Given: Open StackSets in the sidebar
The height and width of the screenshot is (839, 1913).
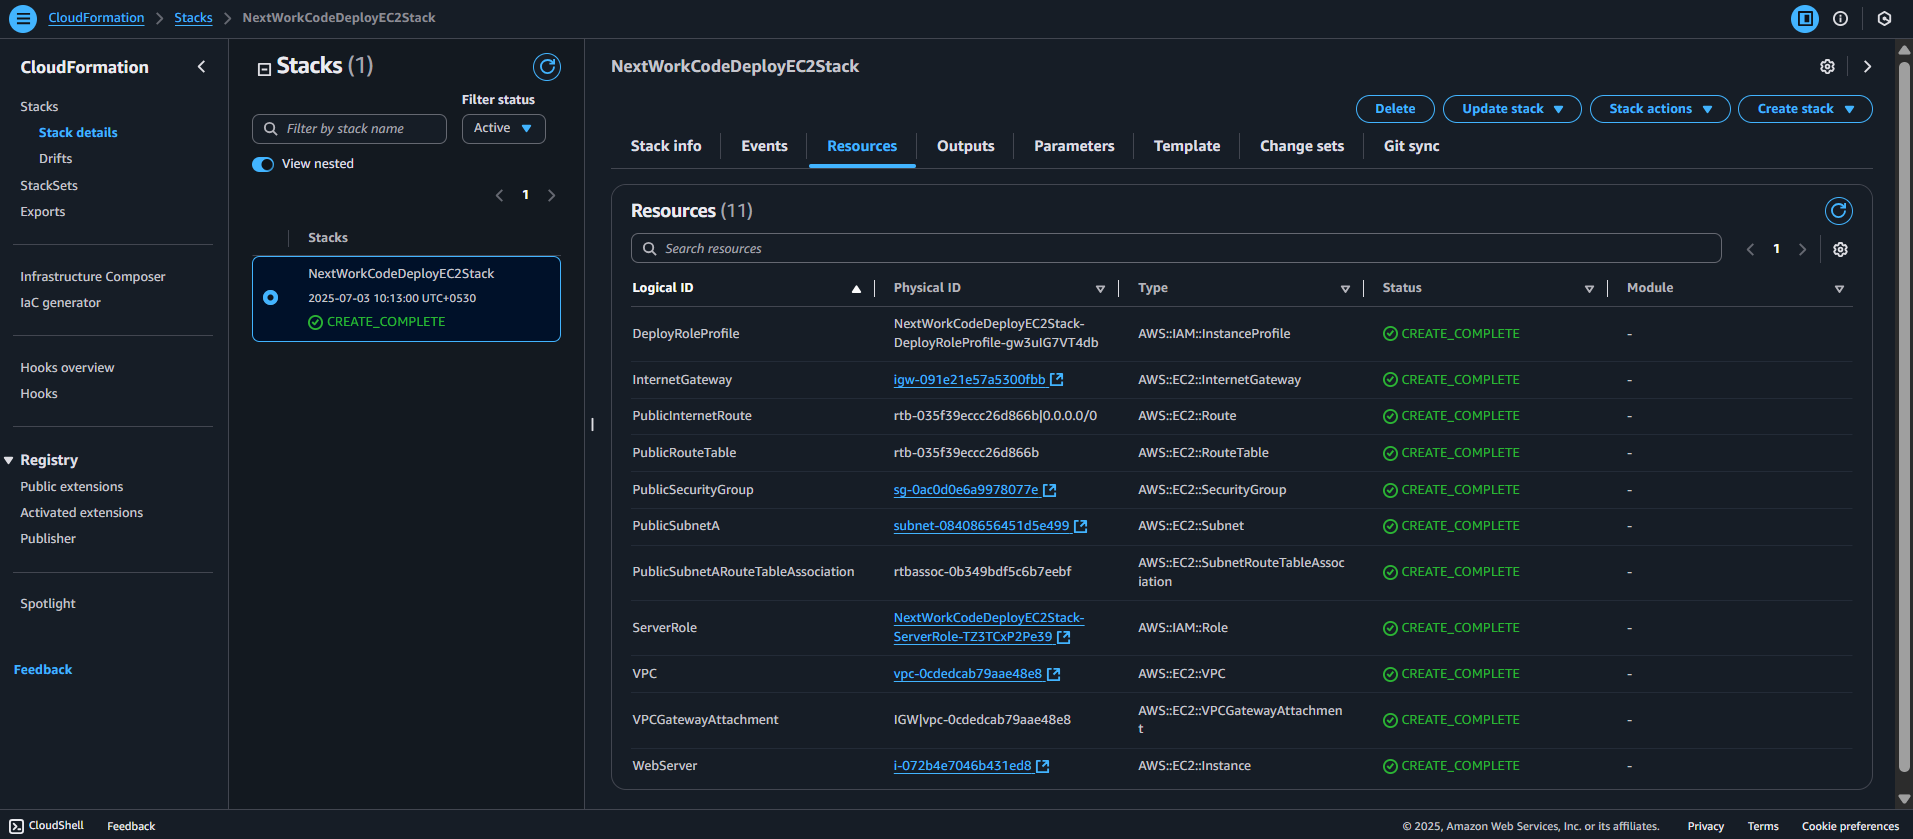Looking at the screenshot, I should click(49, 186).
